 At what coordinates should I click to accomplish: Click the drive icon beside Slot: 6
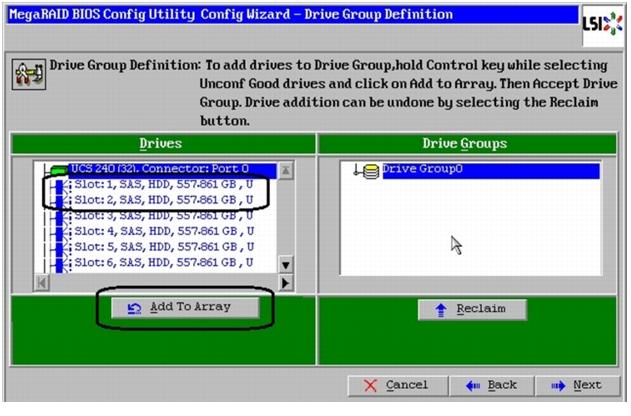(60, 264)
